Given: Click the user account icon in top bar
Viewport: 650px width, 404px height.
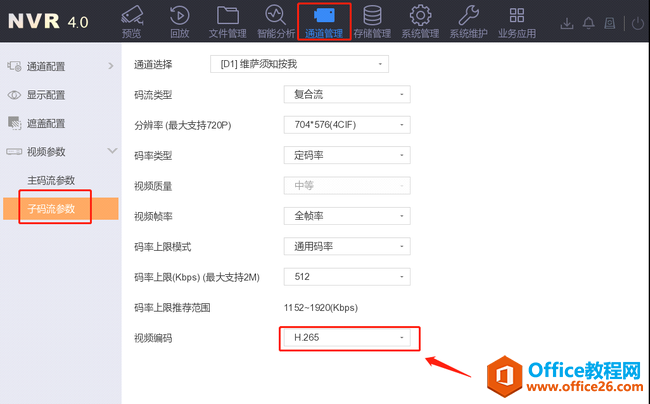Looking at the screenshot, I should [609, 23].
